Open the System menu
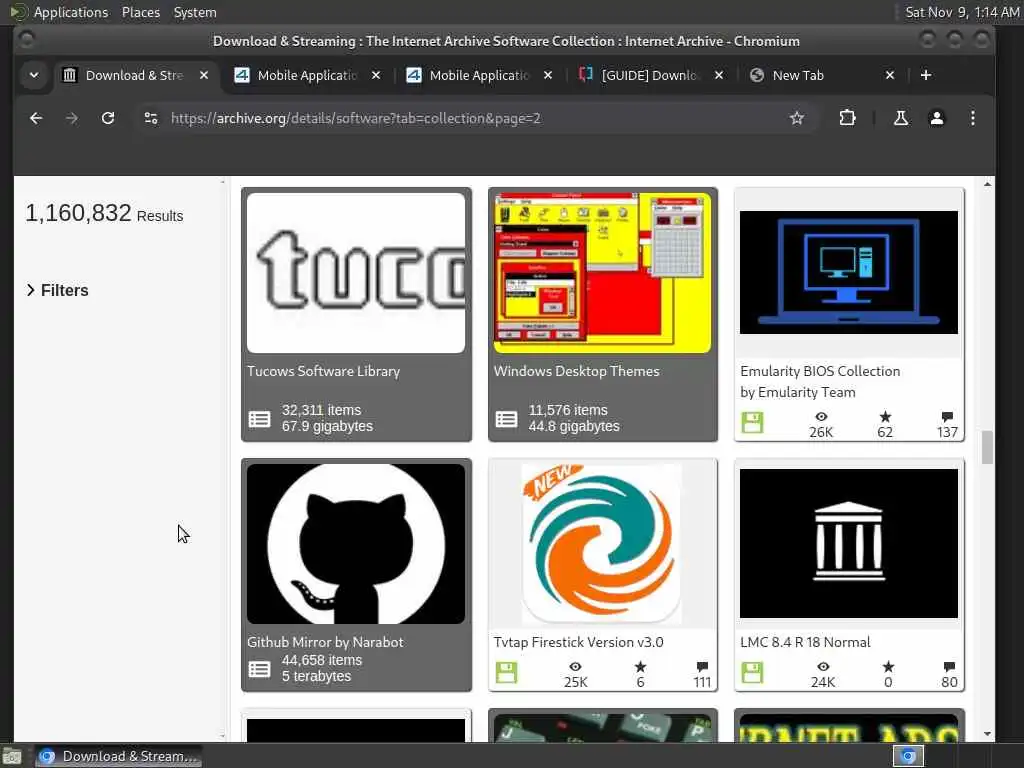 (195, 12)
